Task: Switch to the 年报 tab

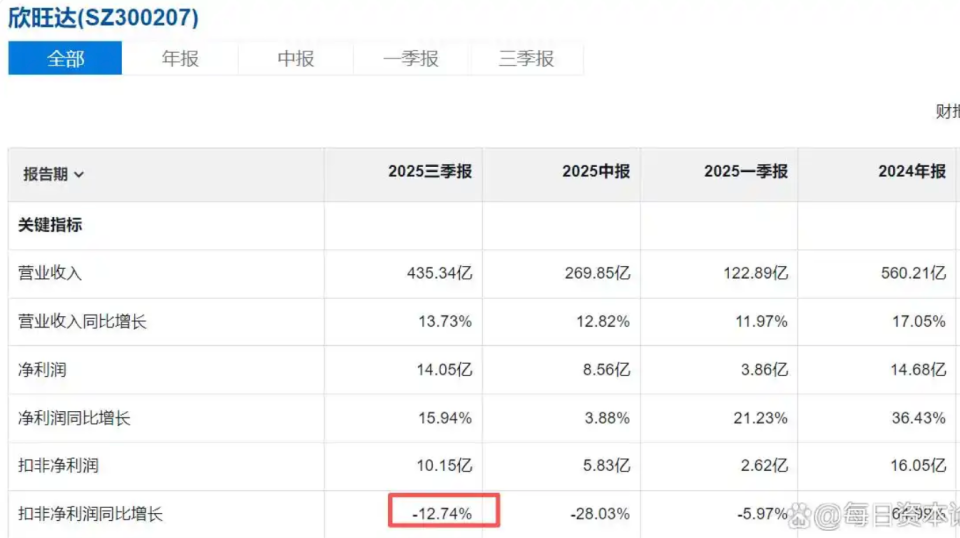Action: tap(180, 58)
